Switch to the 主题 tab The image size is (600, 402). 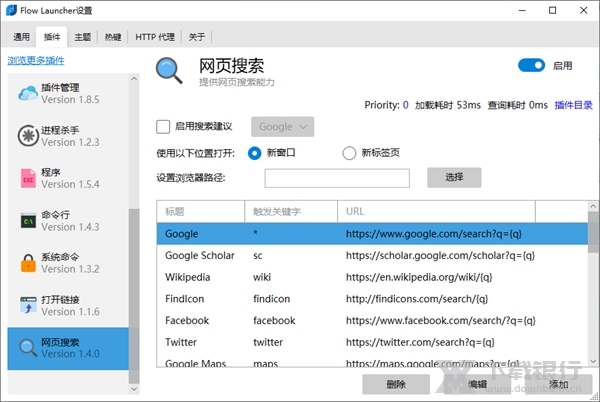82,37
